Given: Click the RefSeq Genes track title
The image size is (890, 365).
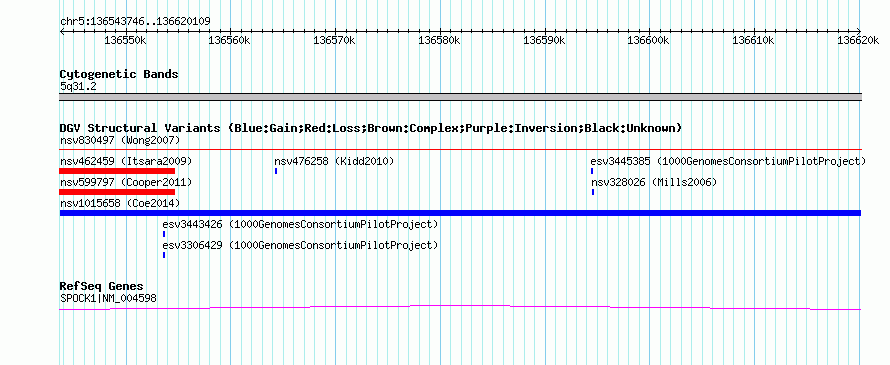Looking at the screenshot, I should click(102, 286).
